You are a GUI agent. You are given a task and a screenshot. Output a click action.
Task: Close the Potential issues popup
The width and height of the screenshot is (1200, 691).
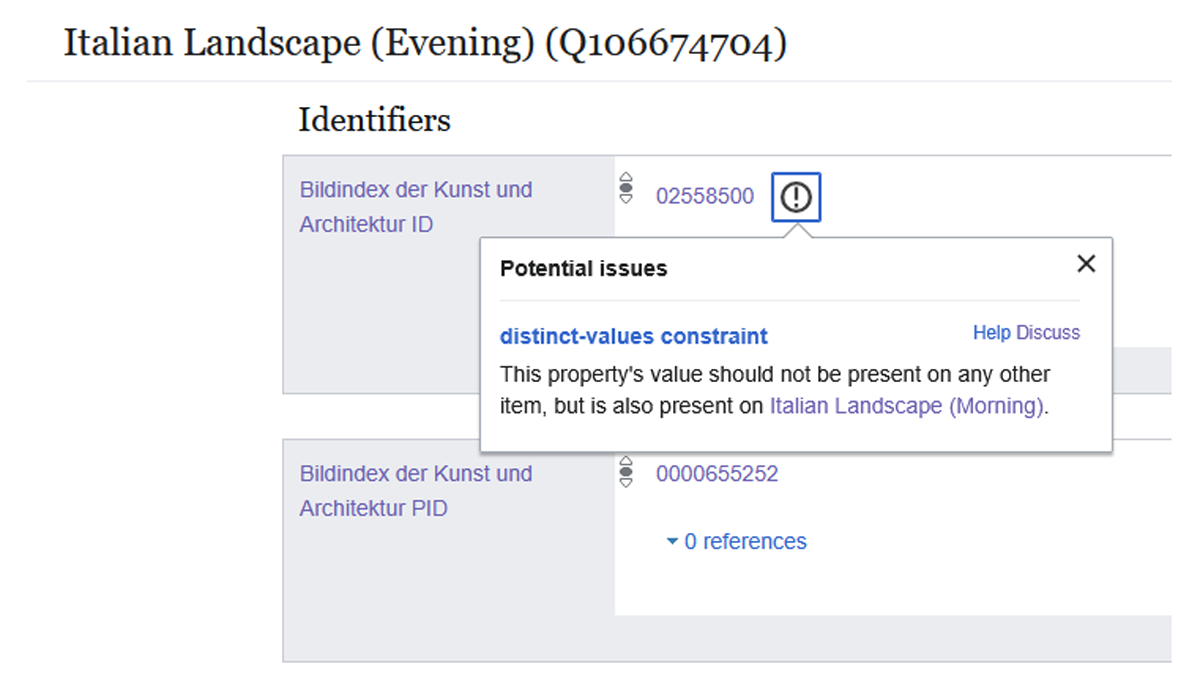coord(1086,264)
